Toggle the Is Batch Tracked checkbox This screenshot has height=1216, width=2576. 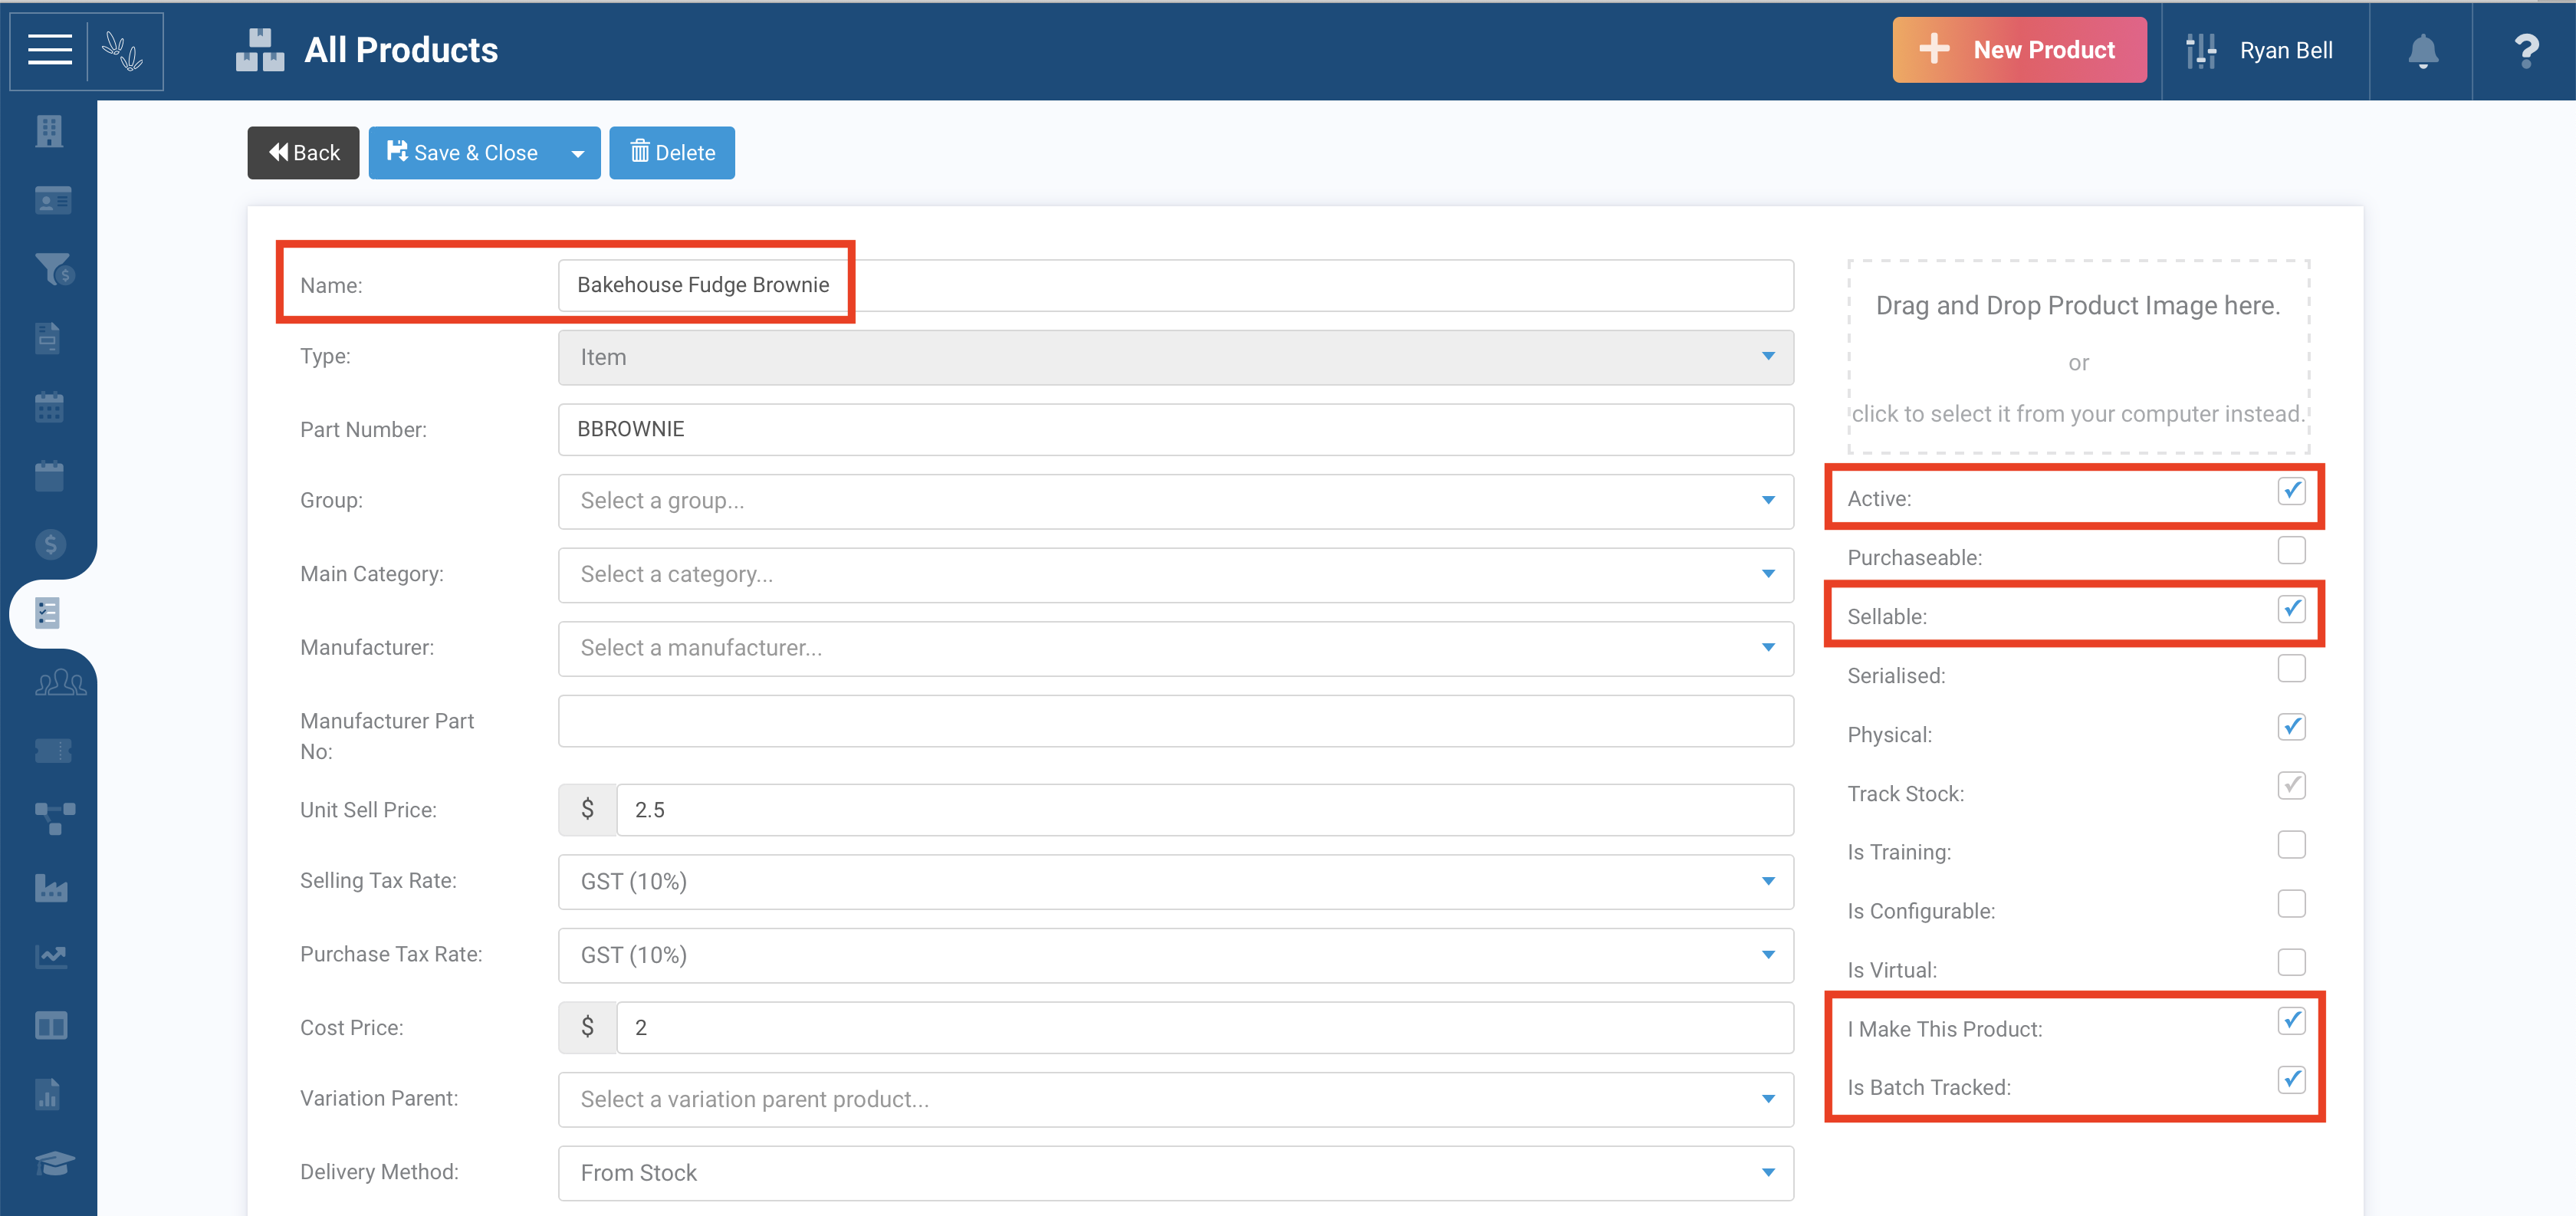[x=2291, y=1080]
